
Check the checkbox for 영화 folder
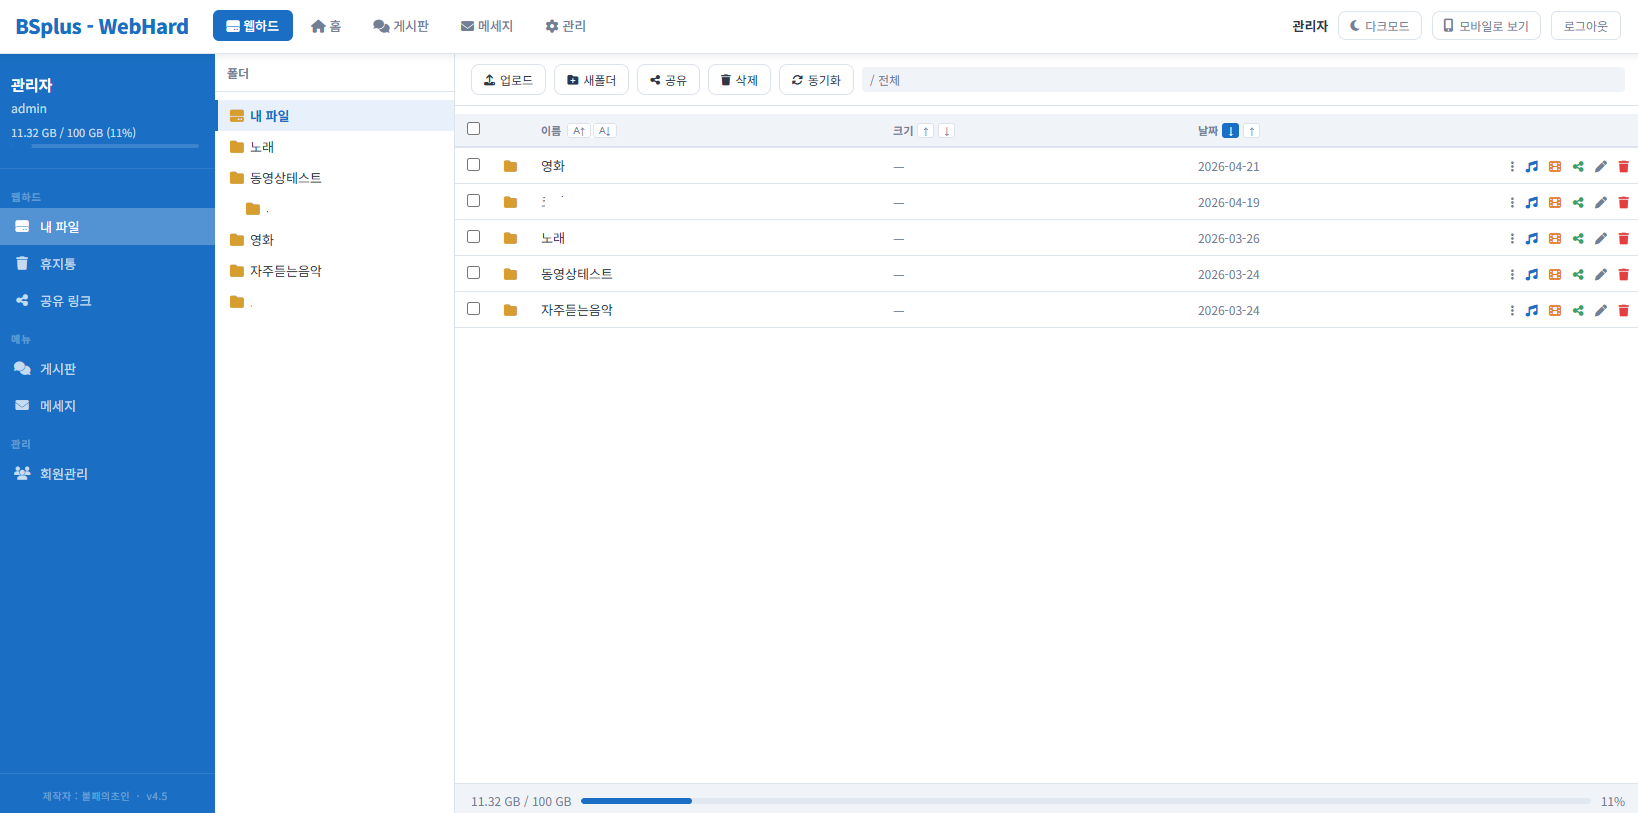pos(474,165)
